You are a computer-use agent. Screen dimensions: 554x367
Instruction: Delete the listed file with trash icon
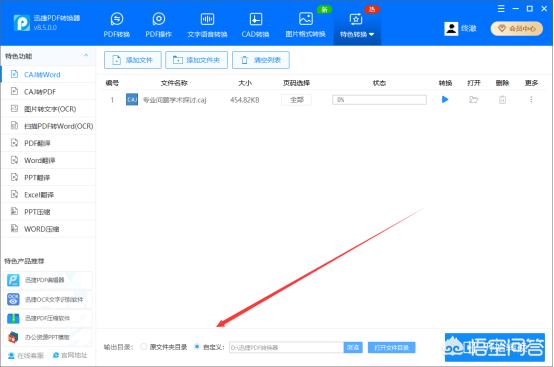[502, 100]
